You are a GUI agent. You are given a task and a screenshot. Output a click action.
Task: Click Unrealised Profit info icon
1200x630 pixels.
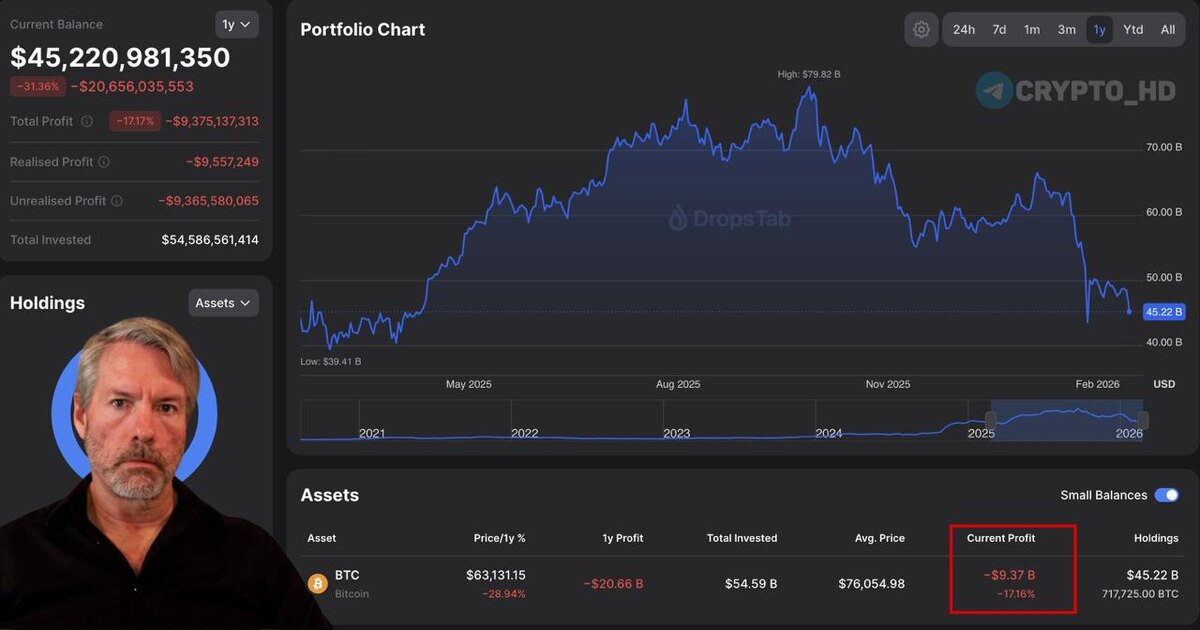116,201
